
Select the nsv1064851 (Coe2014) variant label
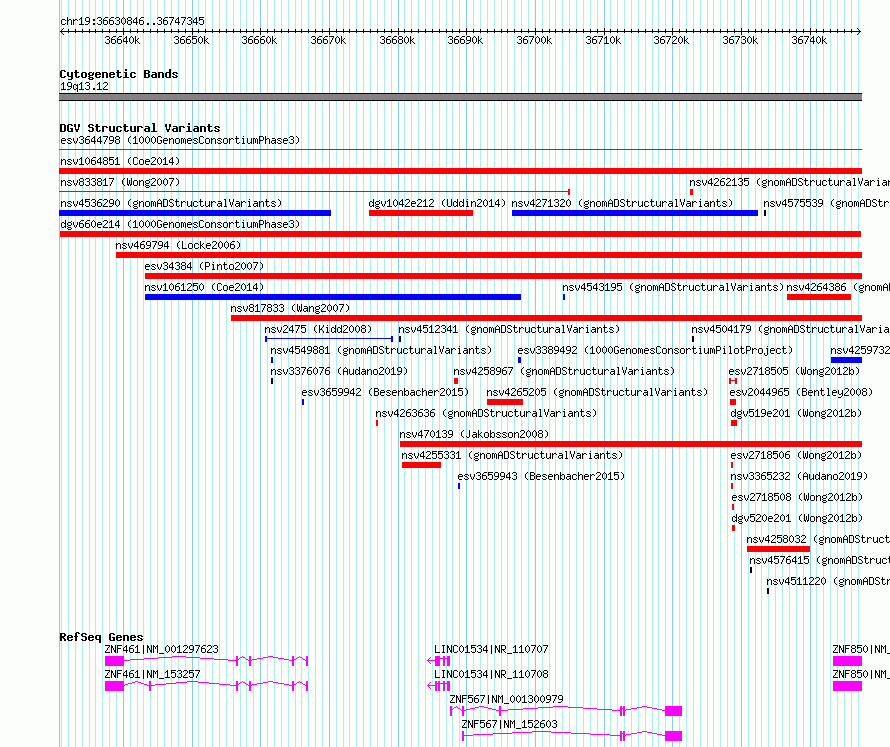(120, 161)
